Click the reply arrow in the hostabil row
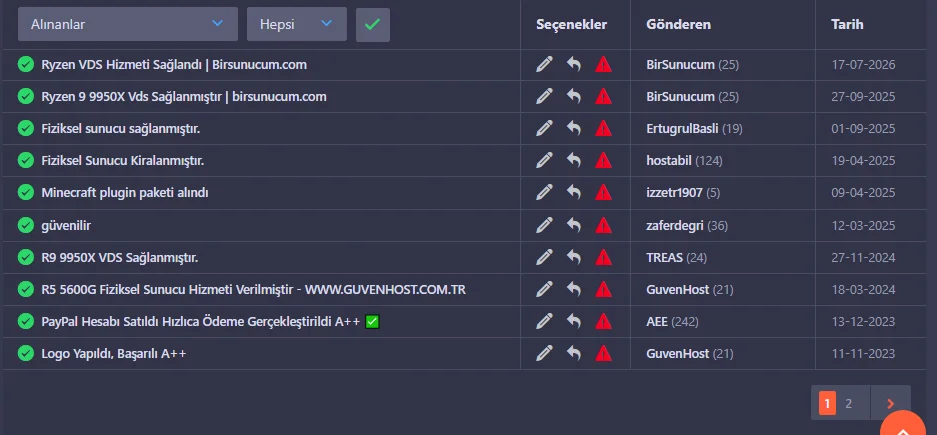937x435 pixels. pyautogui.click(x=574, y=160)
